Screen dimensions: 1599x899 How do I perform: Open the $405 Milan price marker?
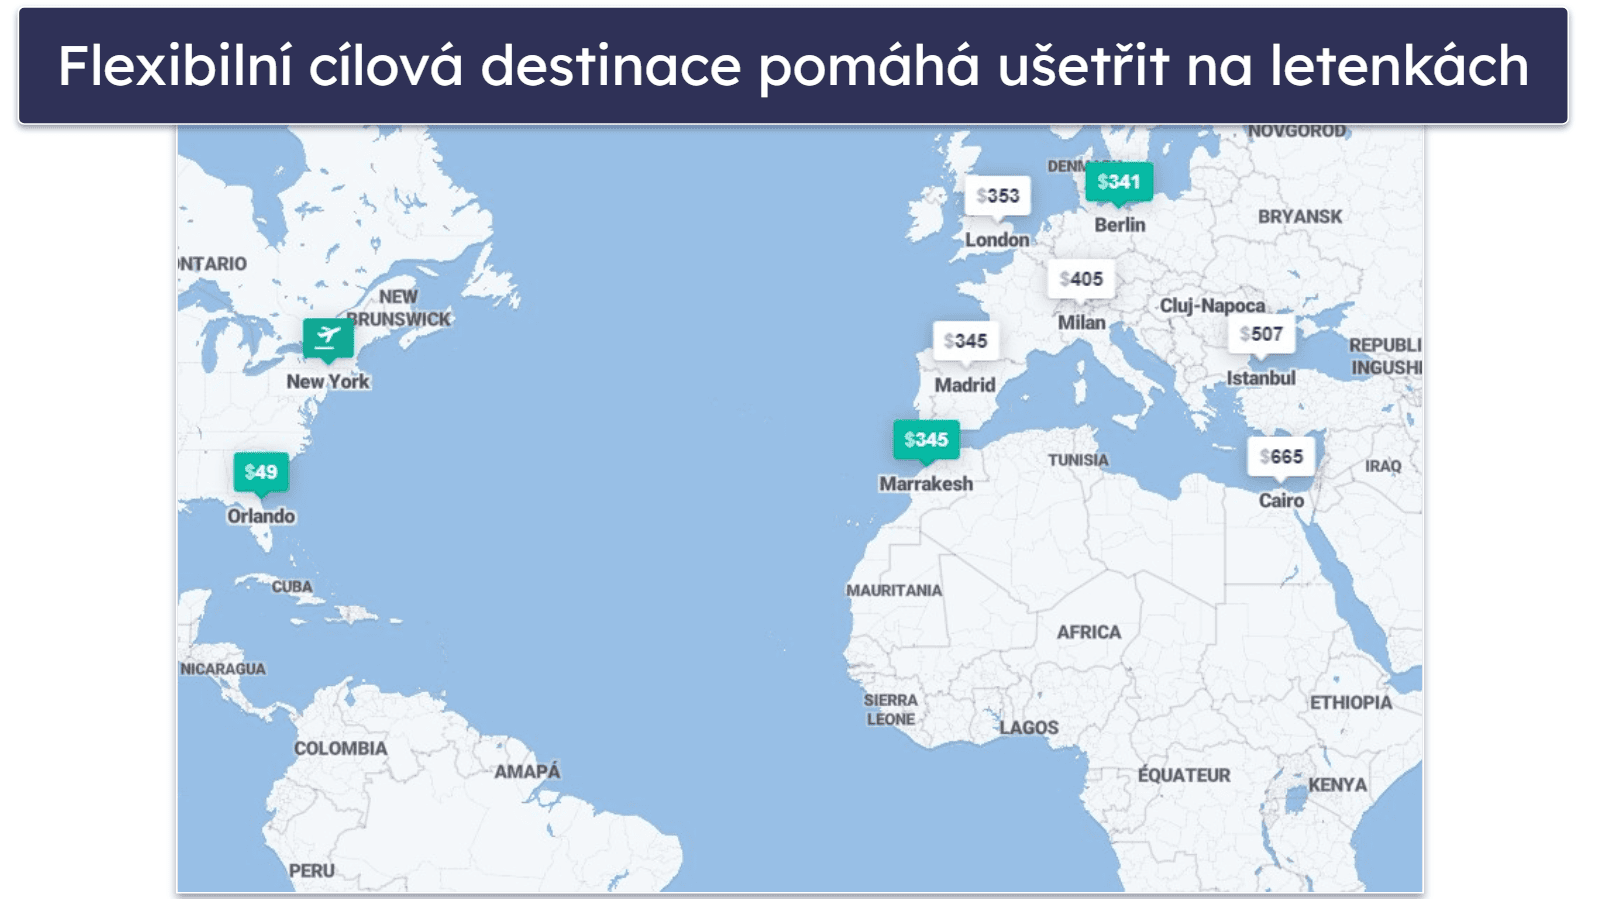[x=1081, y=279]
